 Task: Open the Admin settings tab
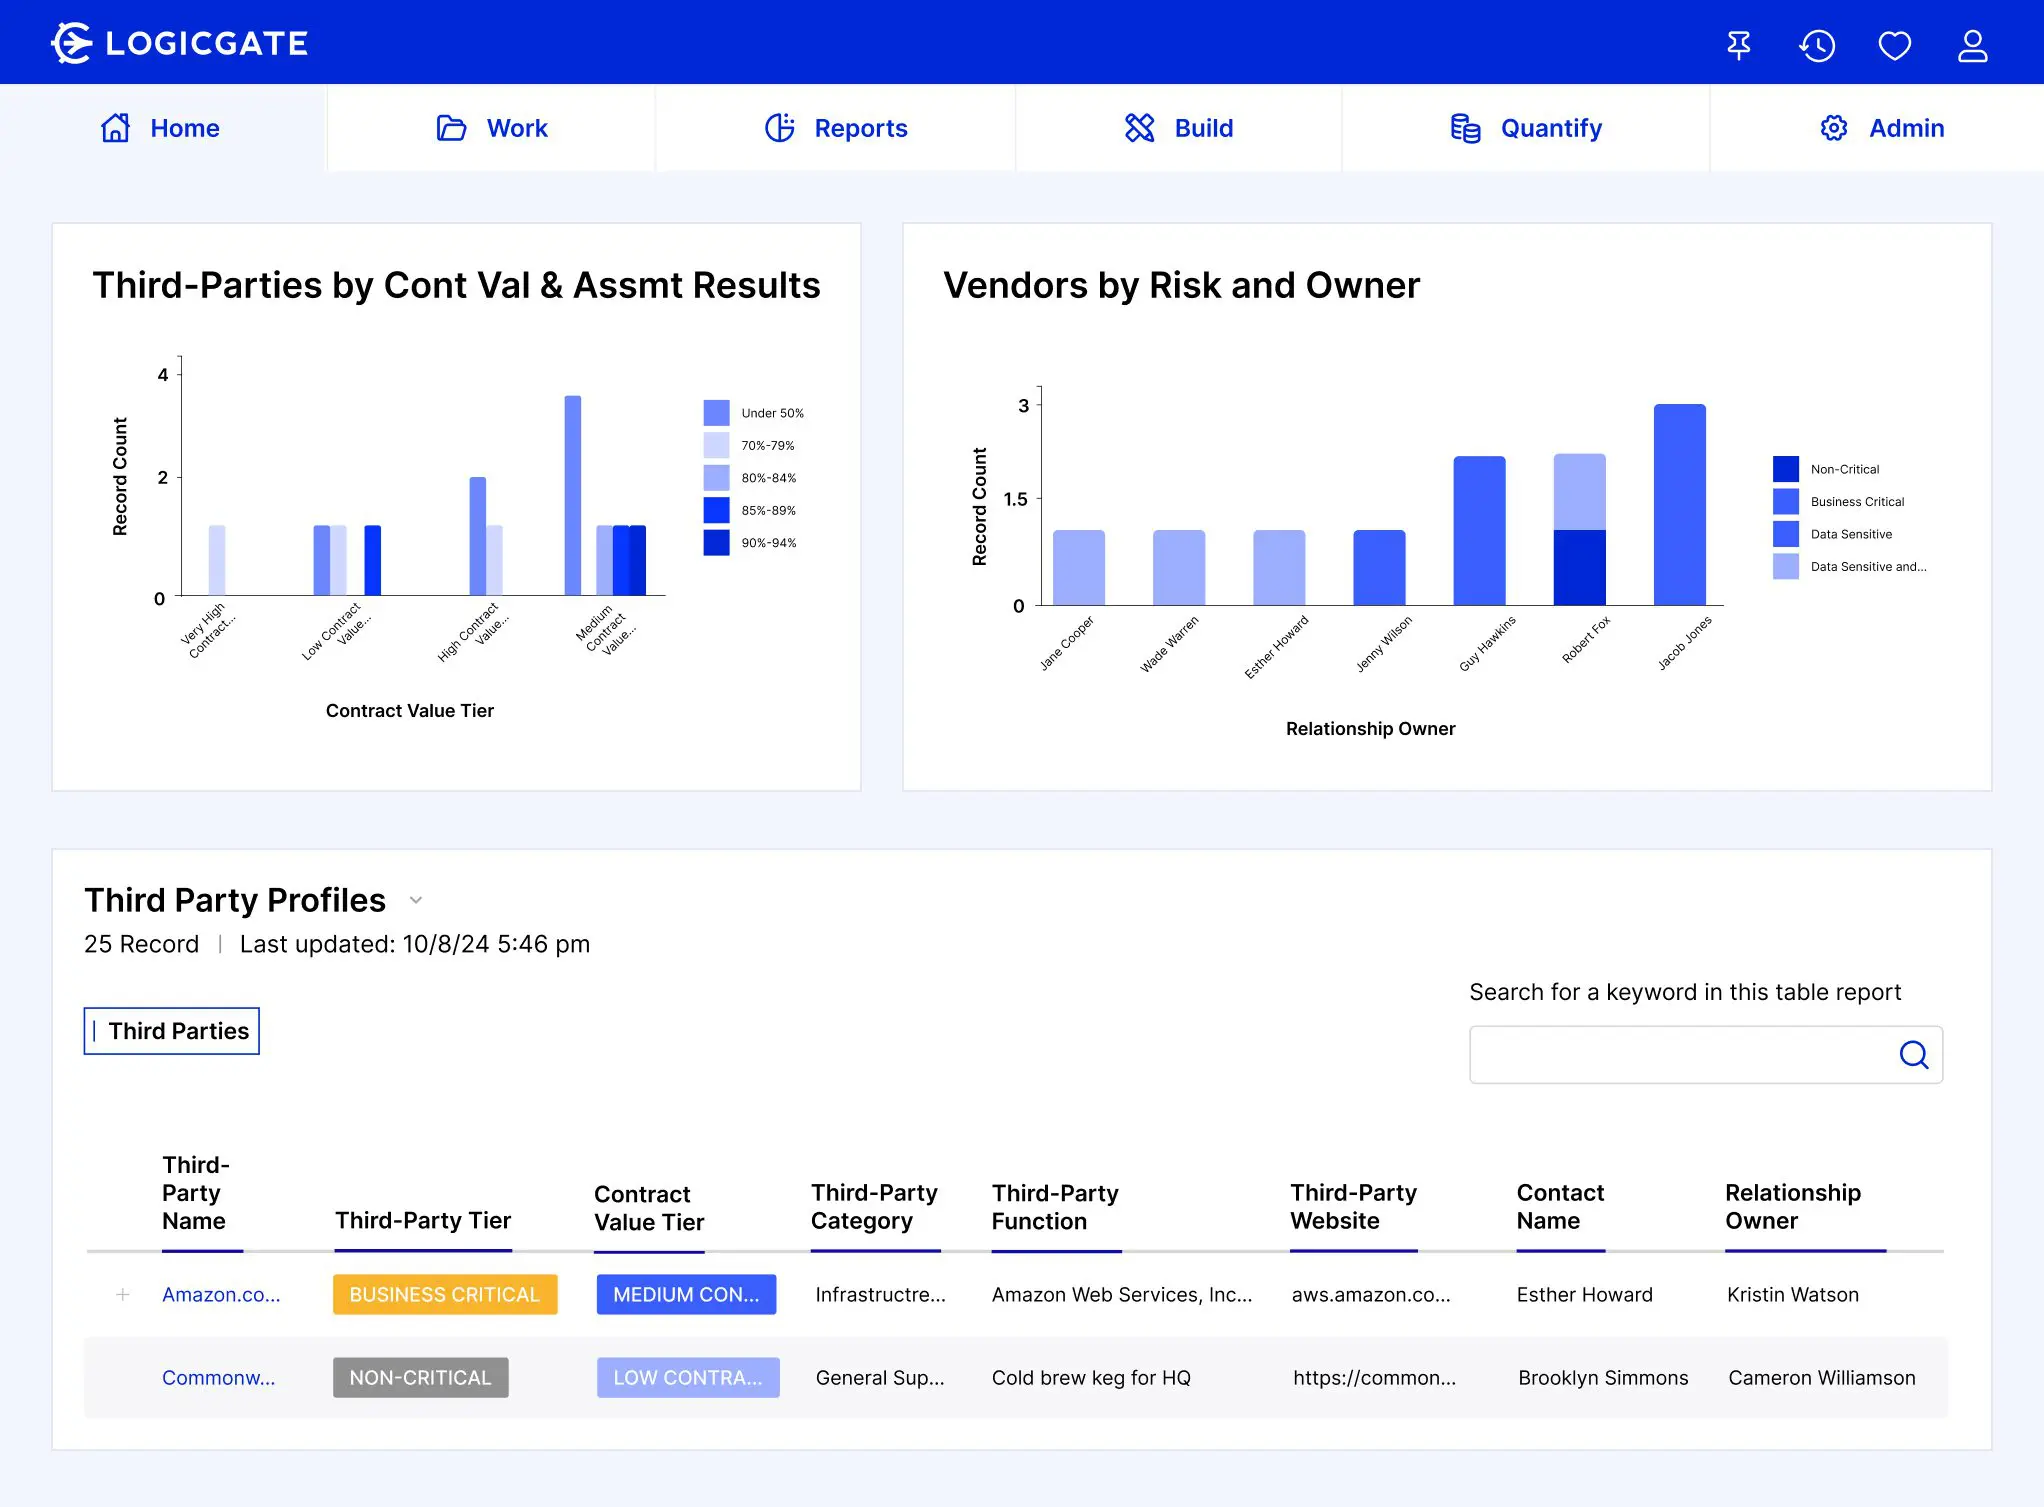tap(1882, 128)
